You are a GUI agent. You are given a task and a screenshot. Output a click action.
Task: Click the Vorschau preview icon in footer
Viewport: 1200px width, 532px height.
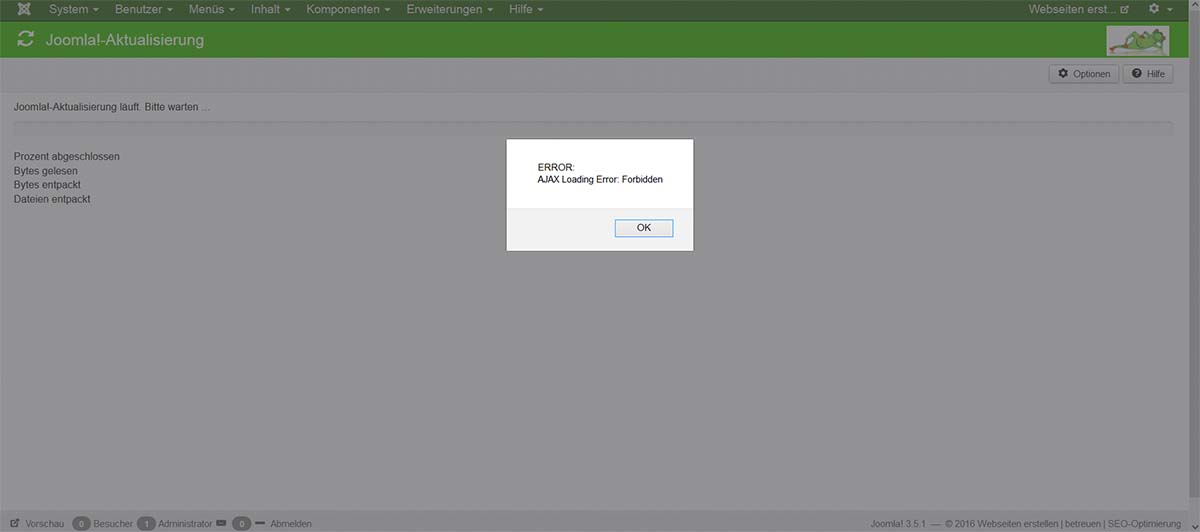point(16,523)
